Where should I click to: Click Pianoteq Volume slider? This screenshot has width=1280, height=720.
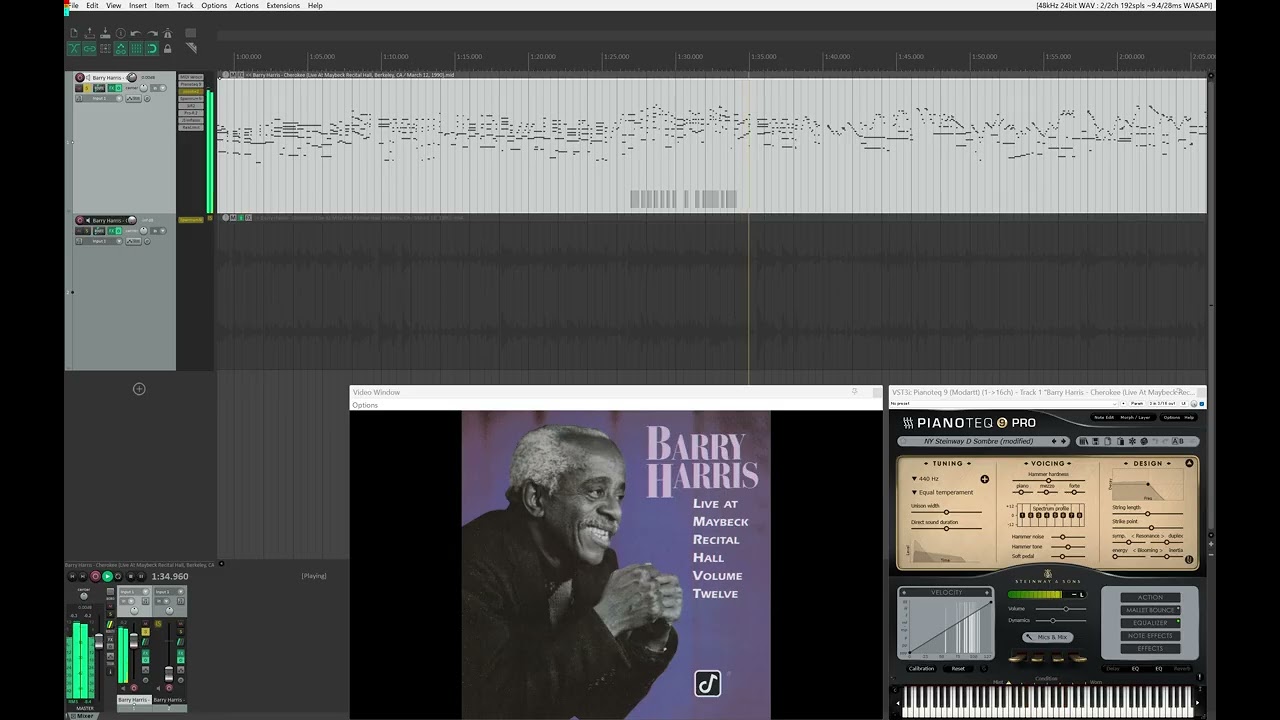coord(1061,609)
